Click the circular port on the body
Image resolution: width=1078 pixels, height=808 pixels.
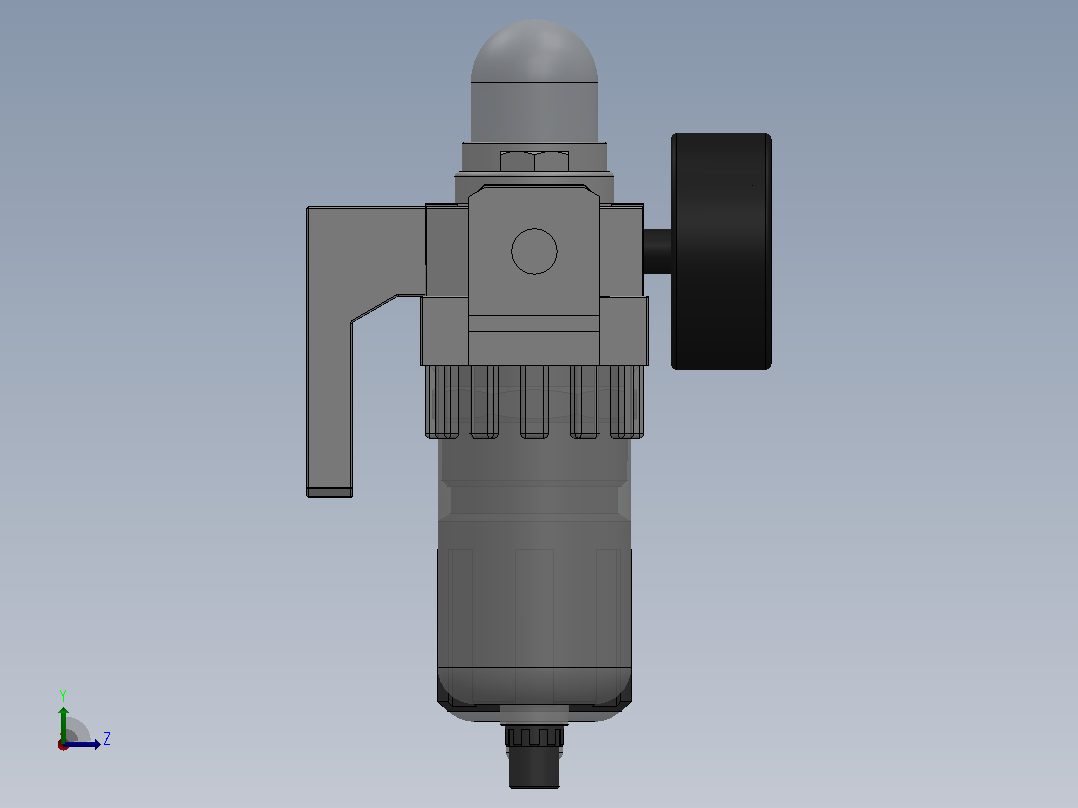click(x=534, y=251)
